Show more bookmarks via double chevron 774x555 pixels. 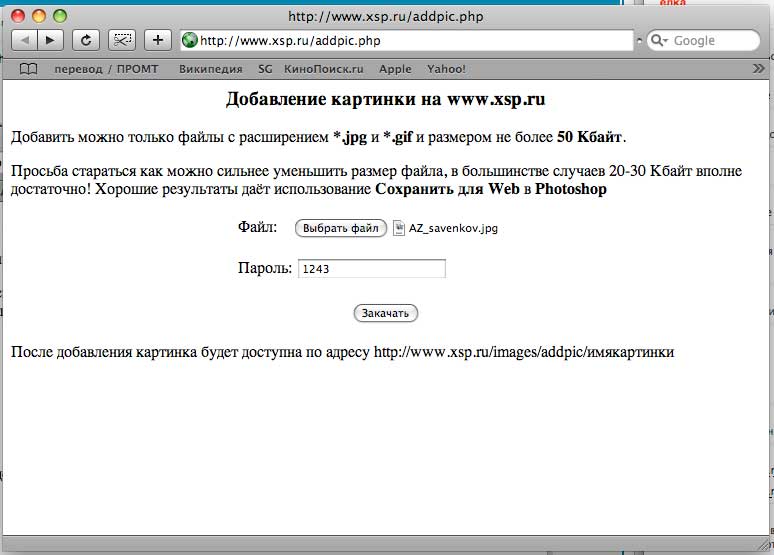click(x=759, y=69)
